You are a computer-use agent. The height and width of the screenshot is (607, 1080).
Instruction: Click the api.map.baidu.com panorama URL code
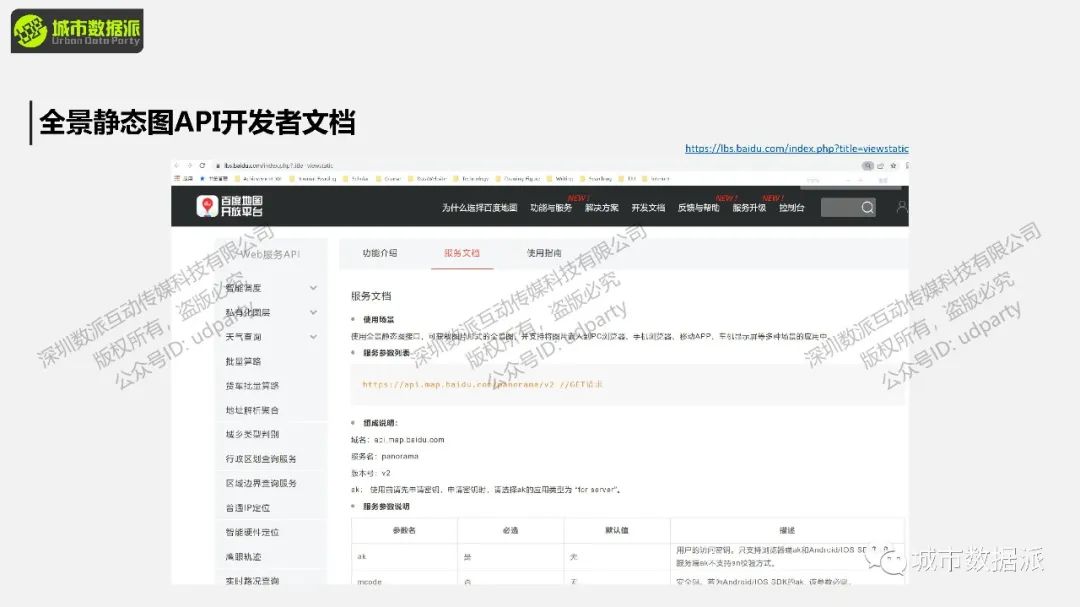click(x=482, y=384)
